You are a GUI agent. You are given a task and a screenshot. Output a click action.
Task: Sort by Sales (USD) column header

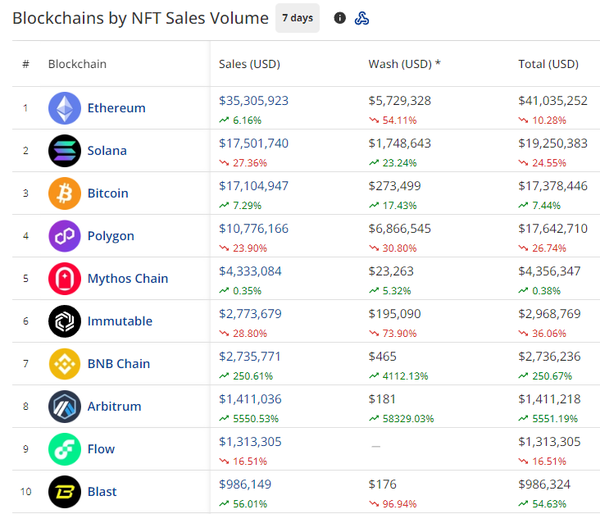pyautogui.click(x=249, y=64)
